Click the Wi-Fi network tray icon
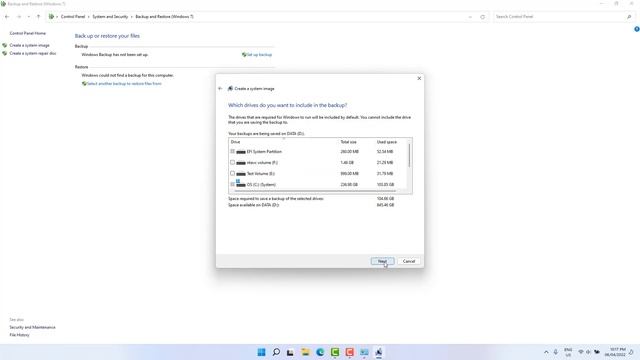 tap(580, 352)
